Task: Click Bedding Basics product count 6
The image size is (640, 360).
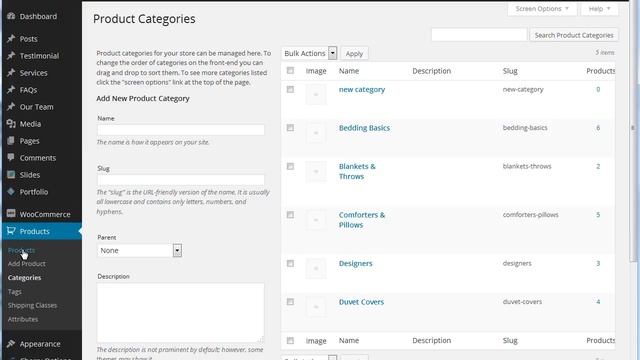Action: point(598,128)
